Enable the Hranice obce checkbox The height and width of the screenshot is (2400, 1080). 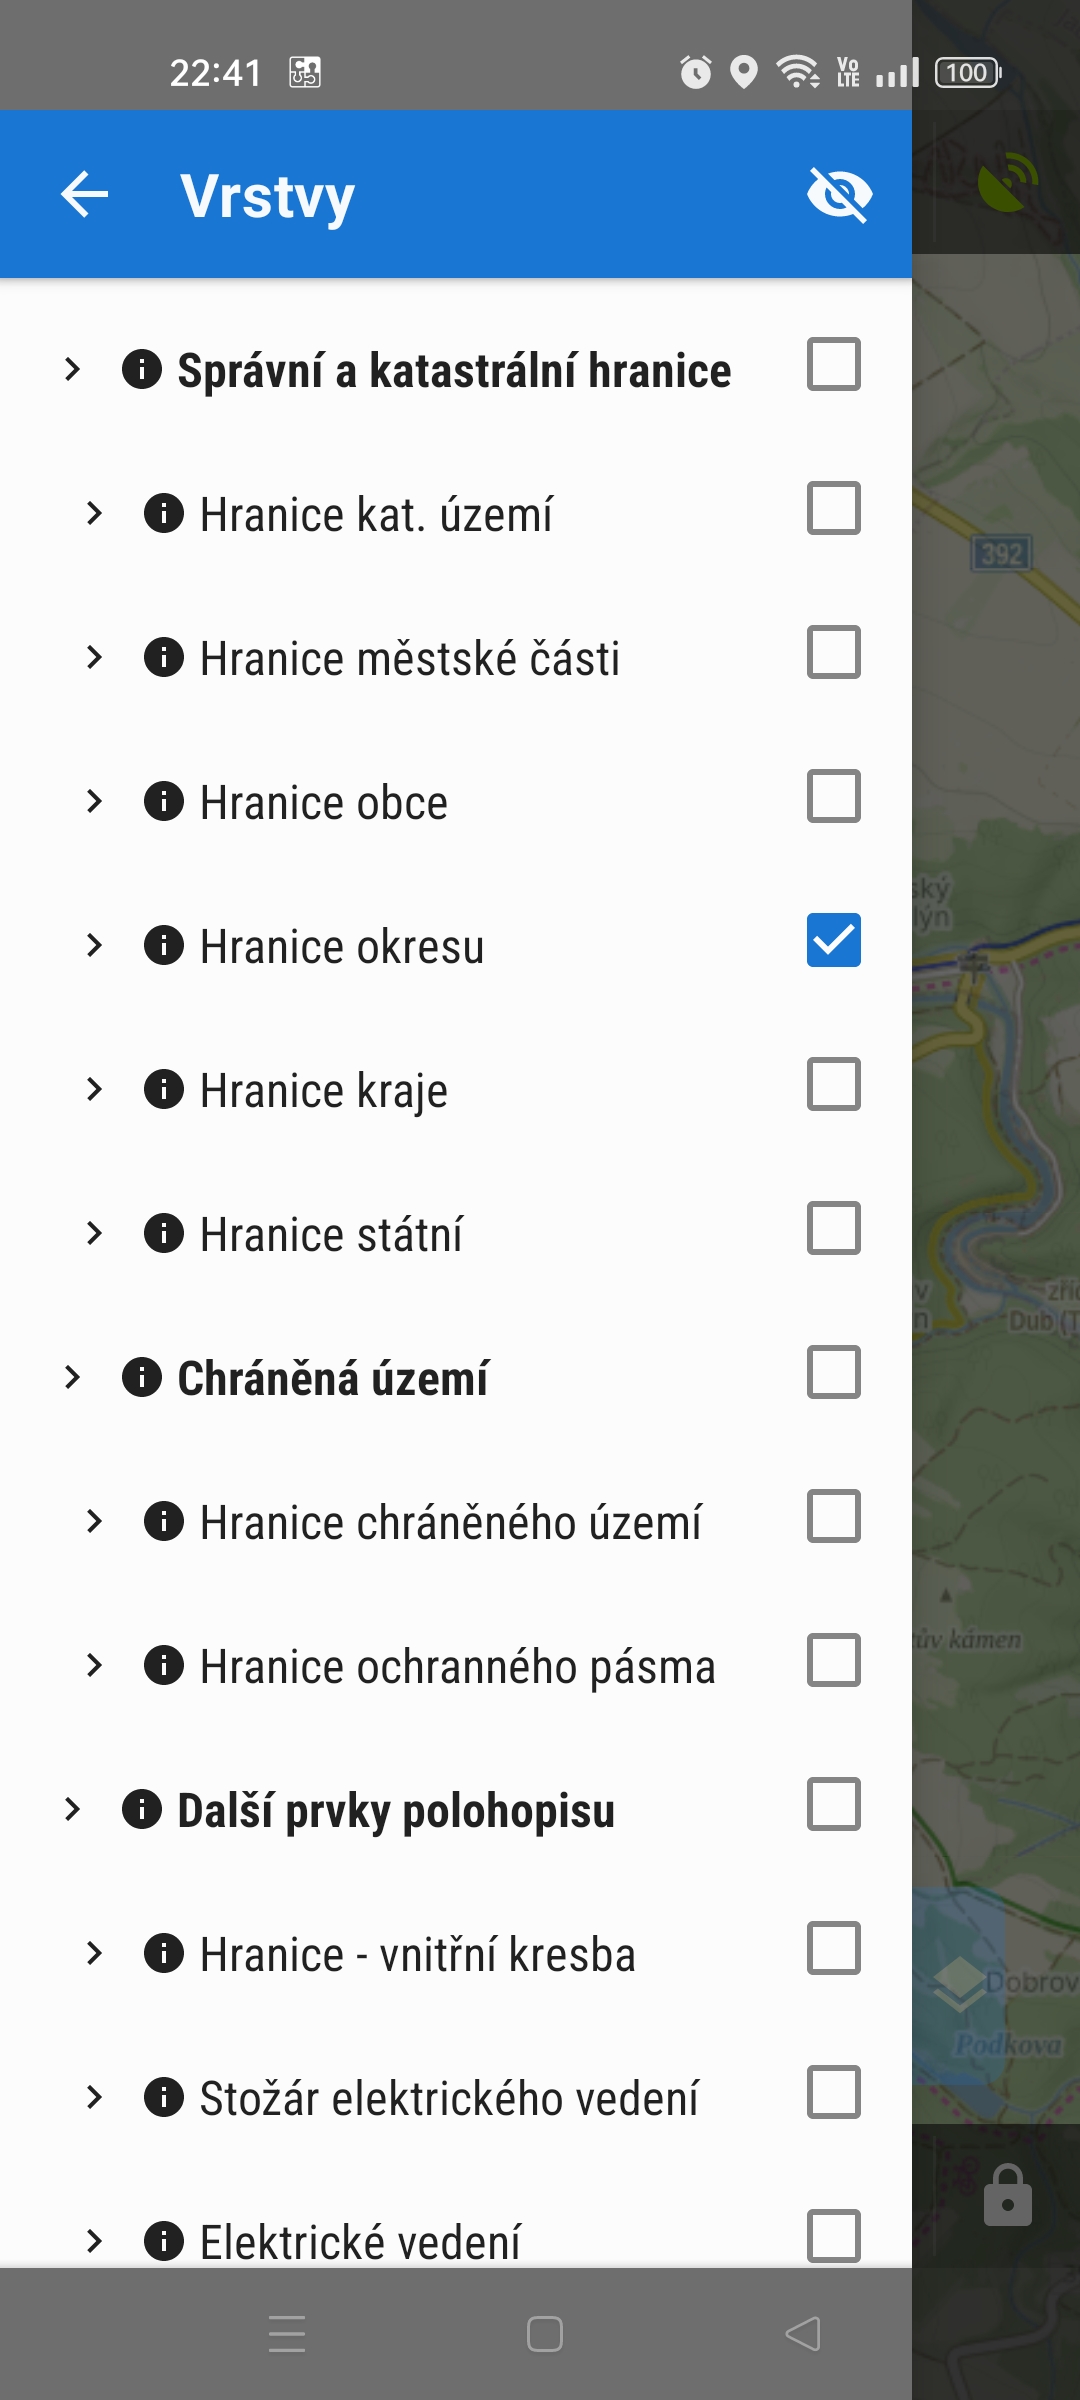tap(834, 797)
